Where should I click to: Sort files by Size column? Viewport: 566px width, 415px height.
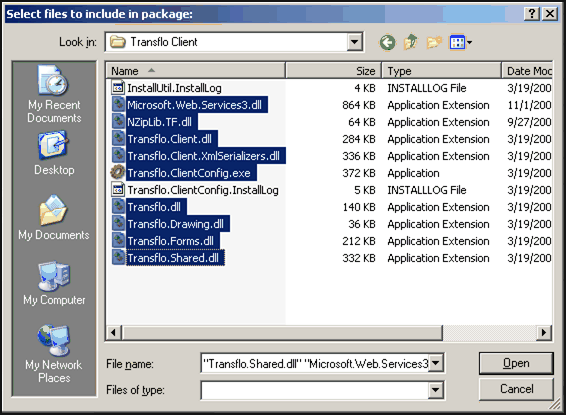334,71
